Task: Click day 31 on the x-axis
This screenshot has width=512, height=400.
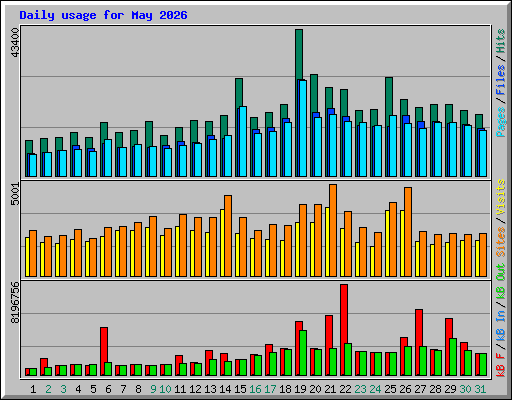Action: (x=480, y=389)
